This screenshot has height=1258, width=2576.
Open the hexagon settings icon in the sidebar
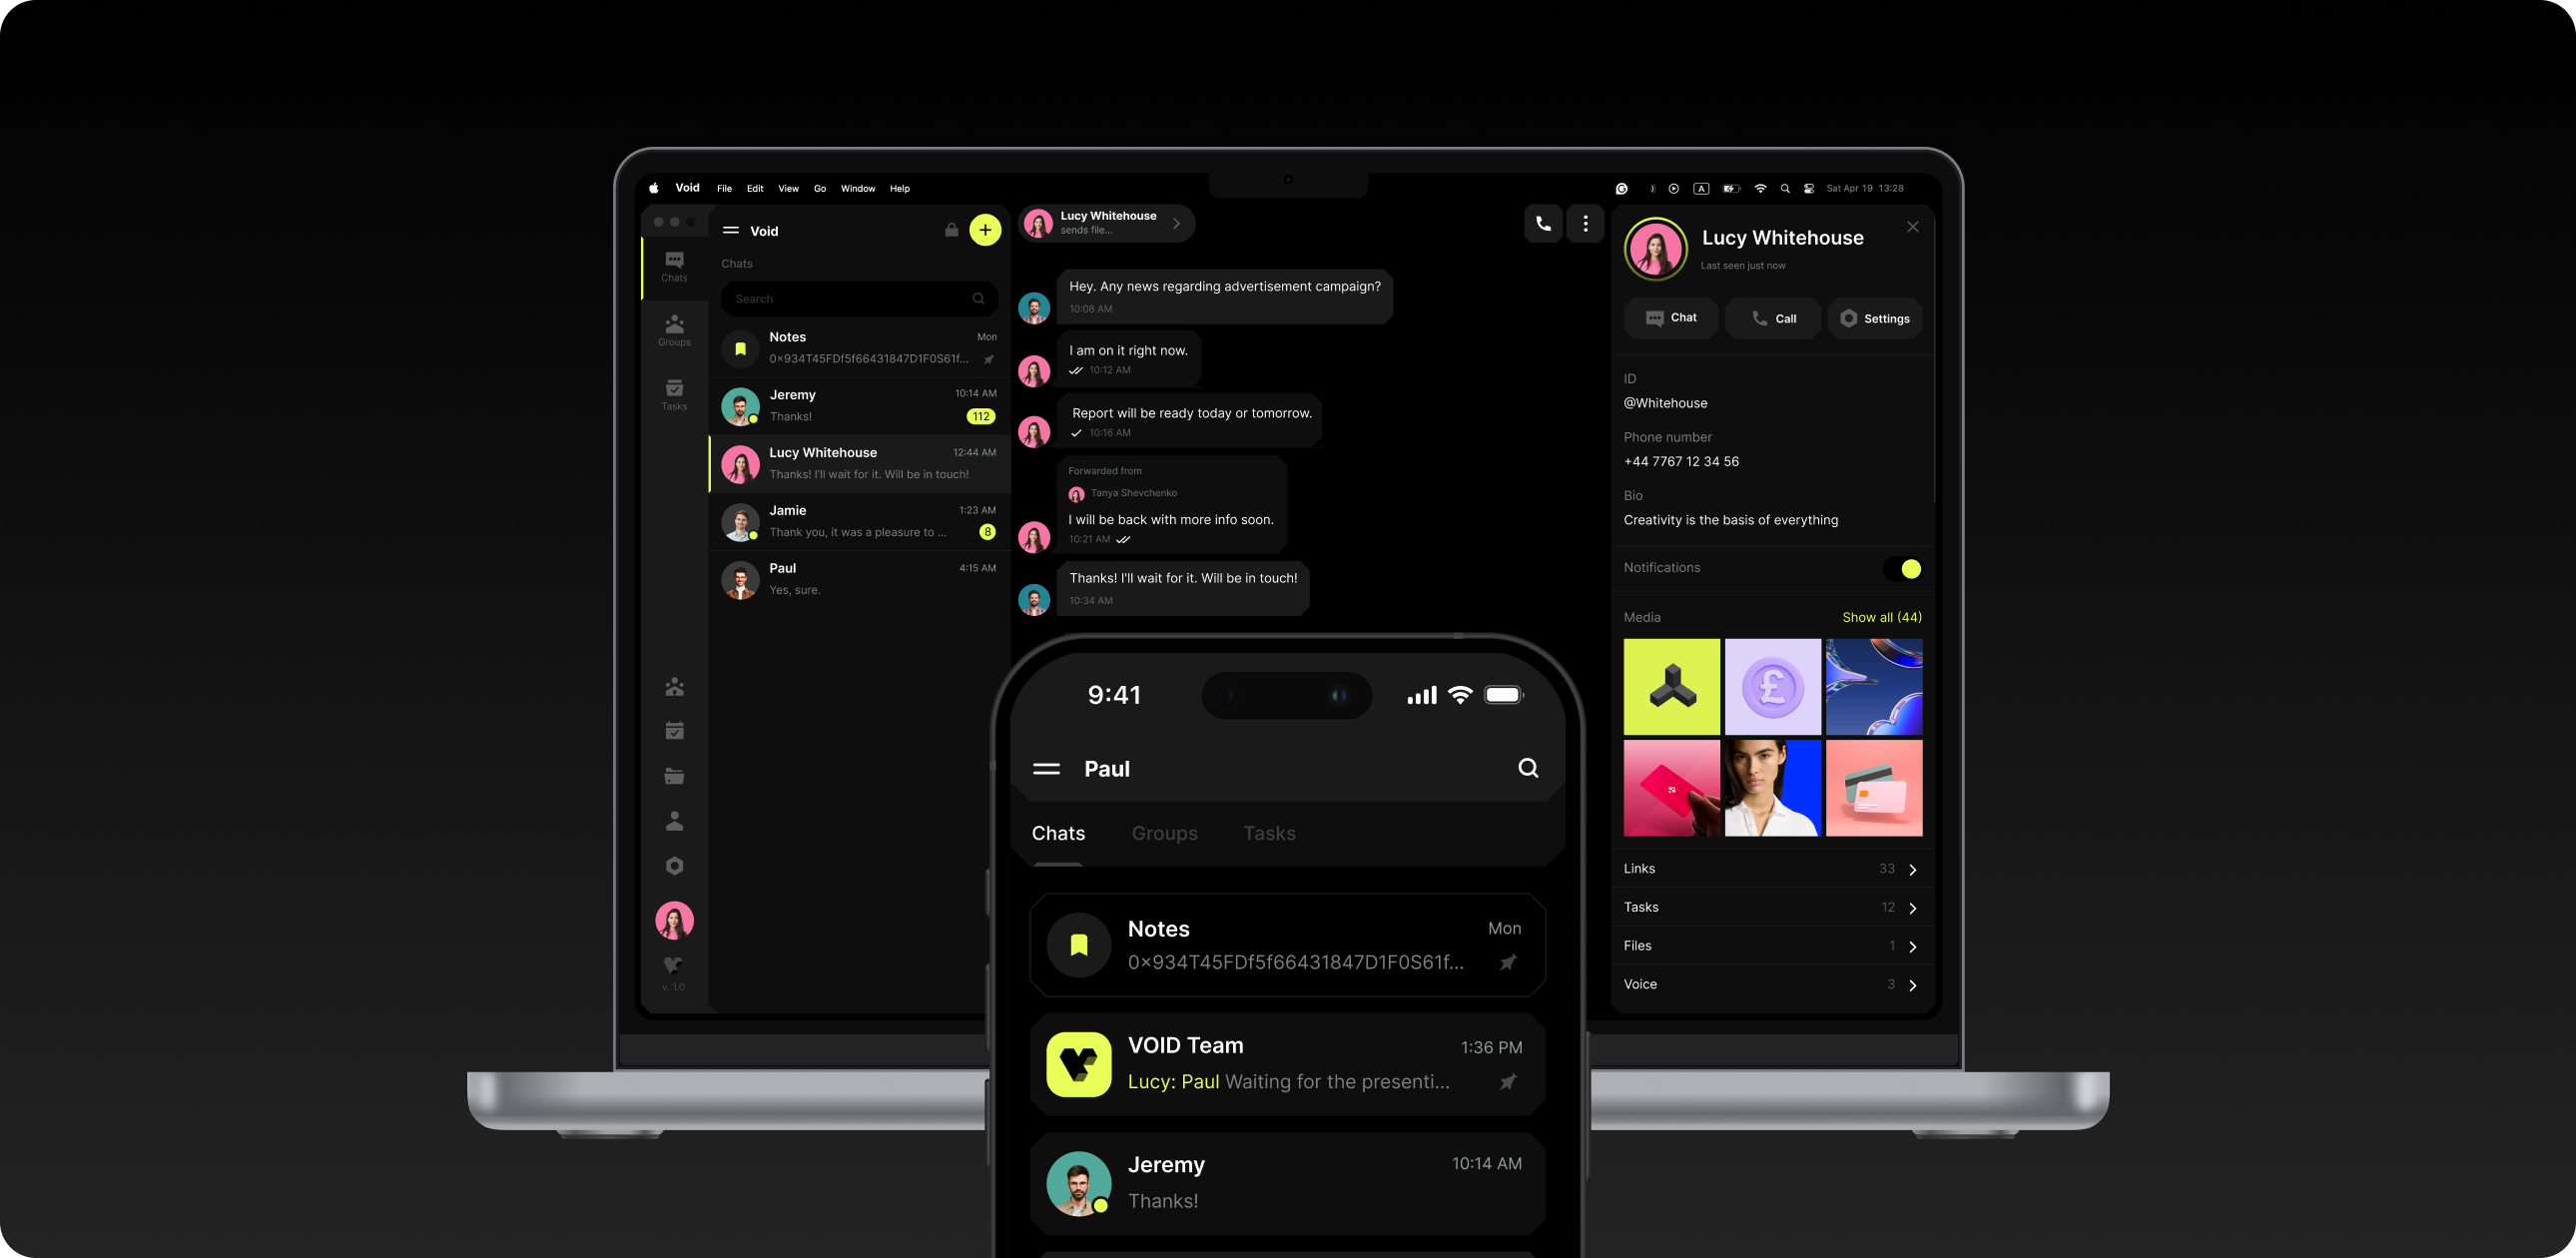coord(674,866)
